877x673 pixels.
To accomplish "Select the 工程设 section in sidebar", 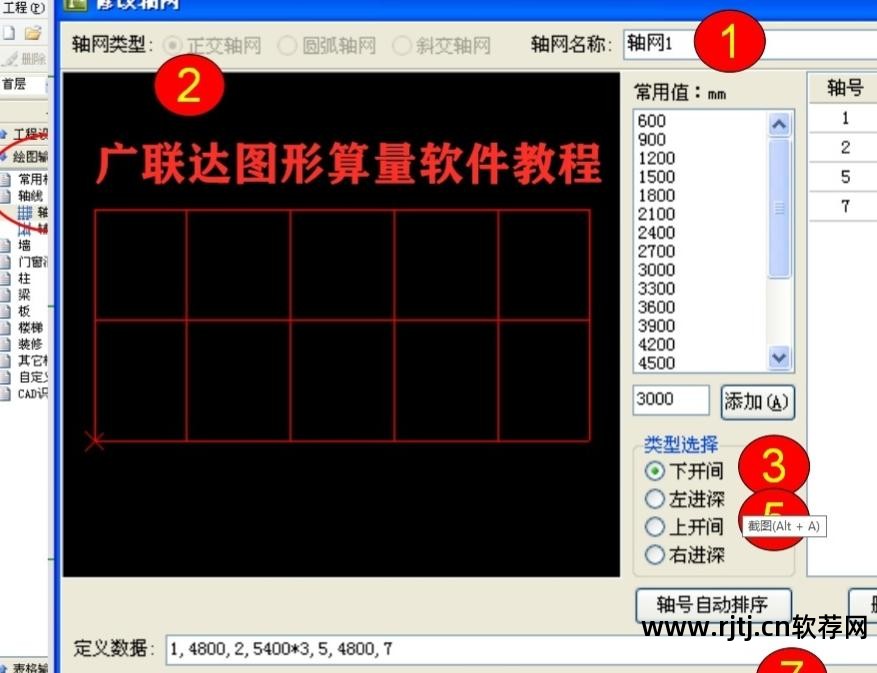I will pos(25,134).
